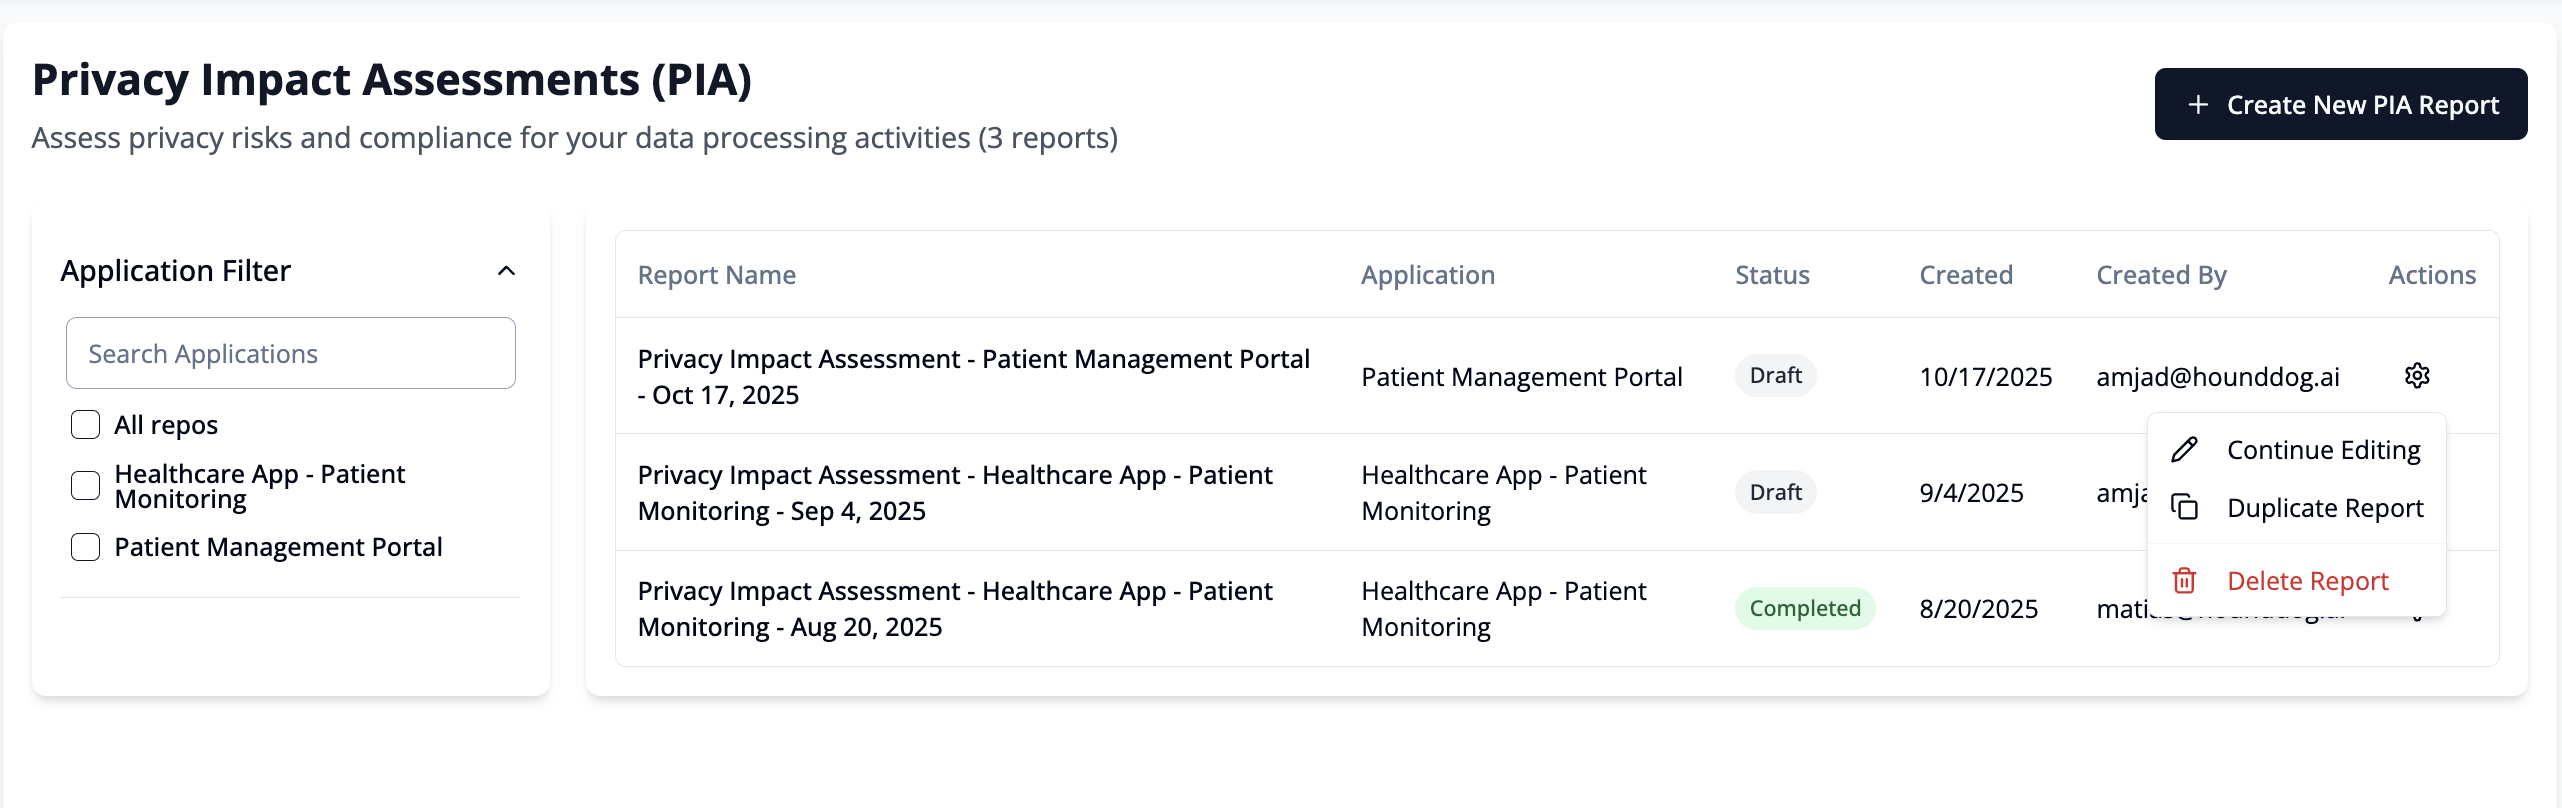Viewport: 2562px width, 808px height.
Task: Open the Sep 4, 2025 Healthcare App report
Action: (x=955, y=493)
